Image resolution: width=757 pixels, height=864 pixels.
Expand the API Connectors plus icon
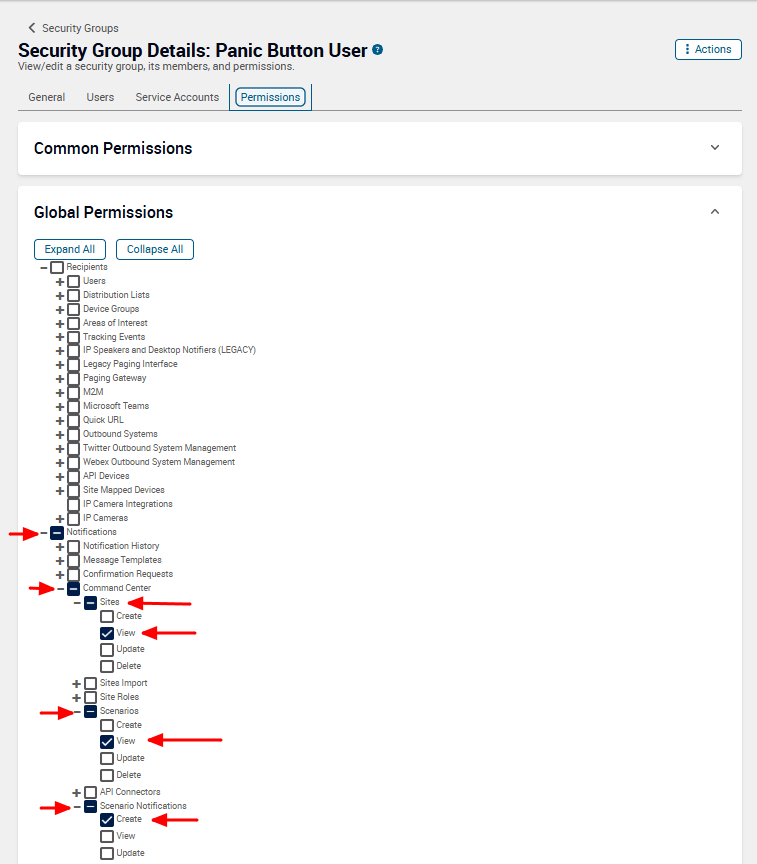77,793
